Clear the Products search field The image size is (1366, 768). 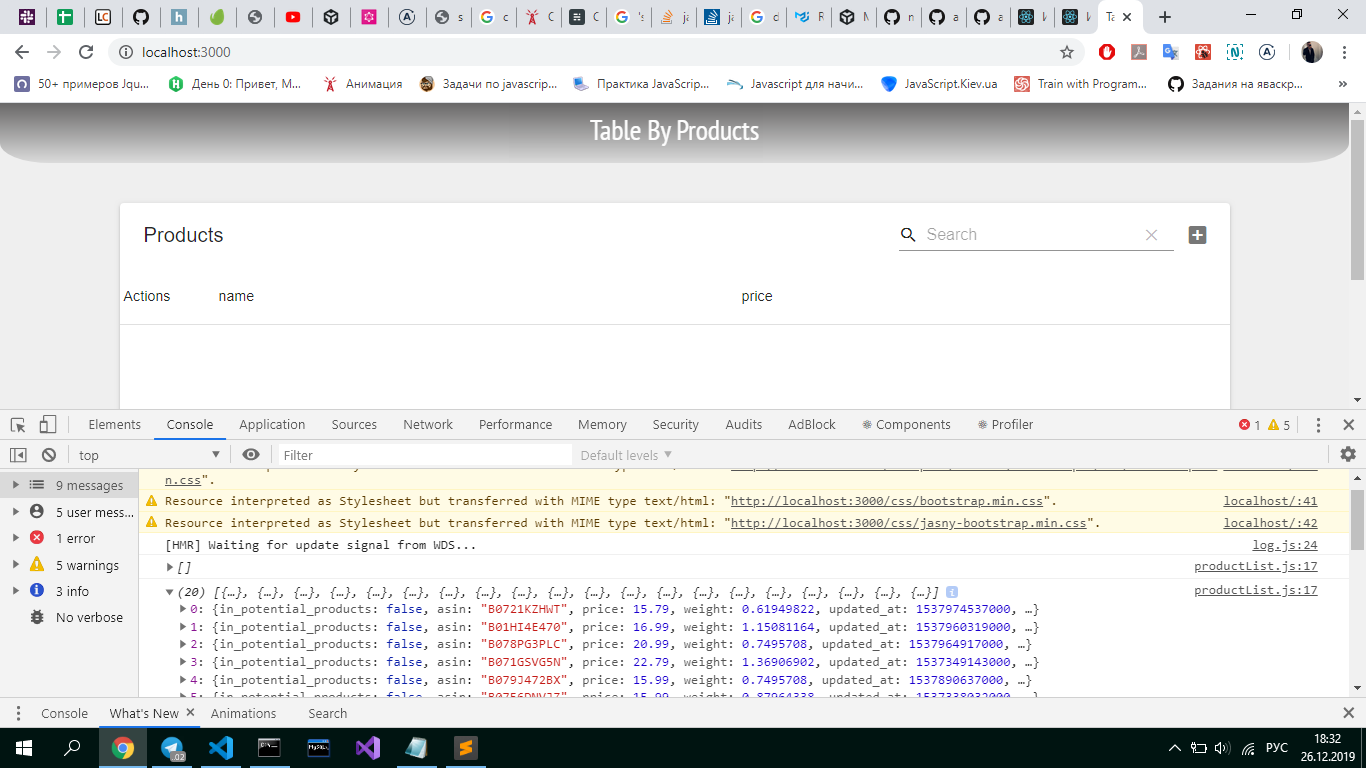[x=1151, y=235]
